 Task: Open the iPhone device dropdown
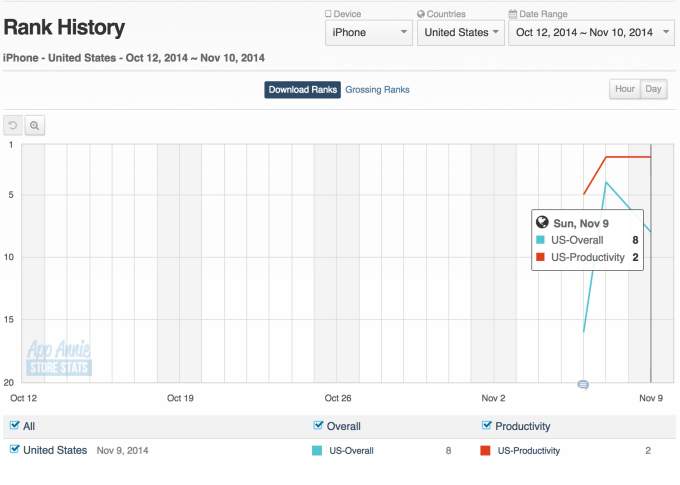368,33
